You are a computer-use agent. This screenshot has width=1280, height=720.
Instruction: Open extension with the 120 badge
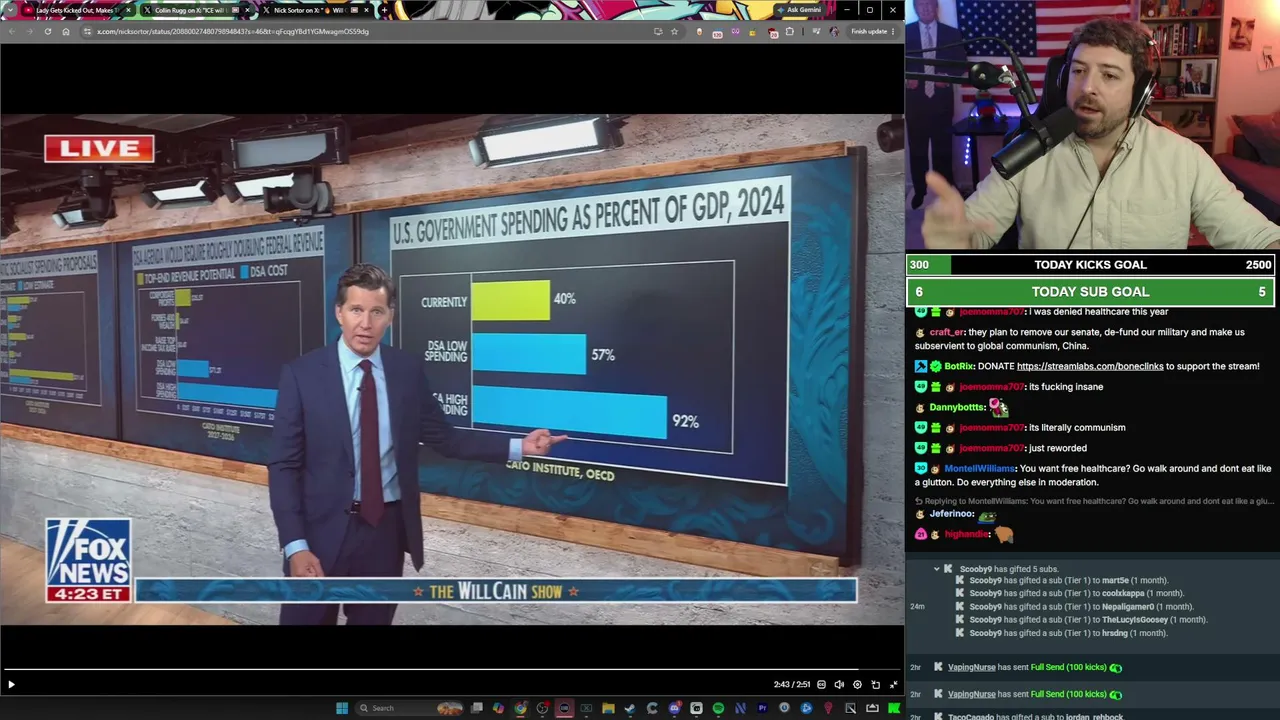click(717, 32)
